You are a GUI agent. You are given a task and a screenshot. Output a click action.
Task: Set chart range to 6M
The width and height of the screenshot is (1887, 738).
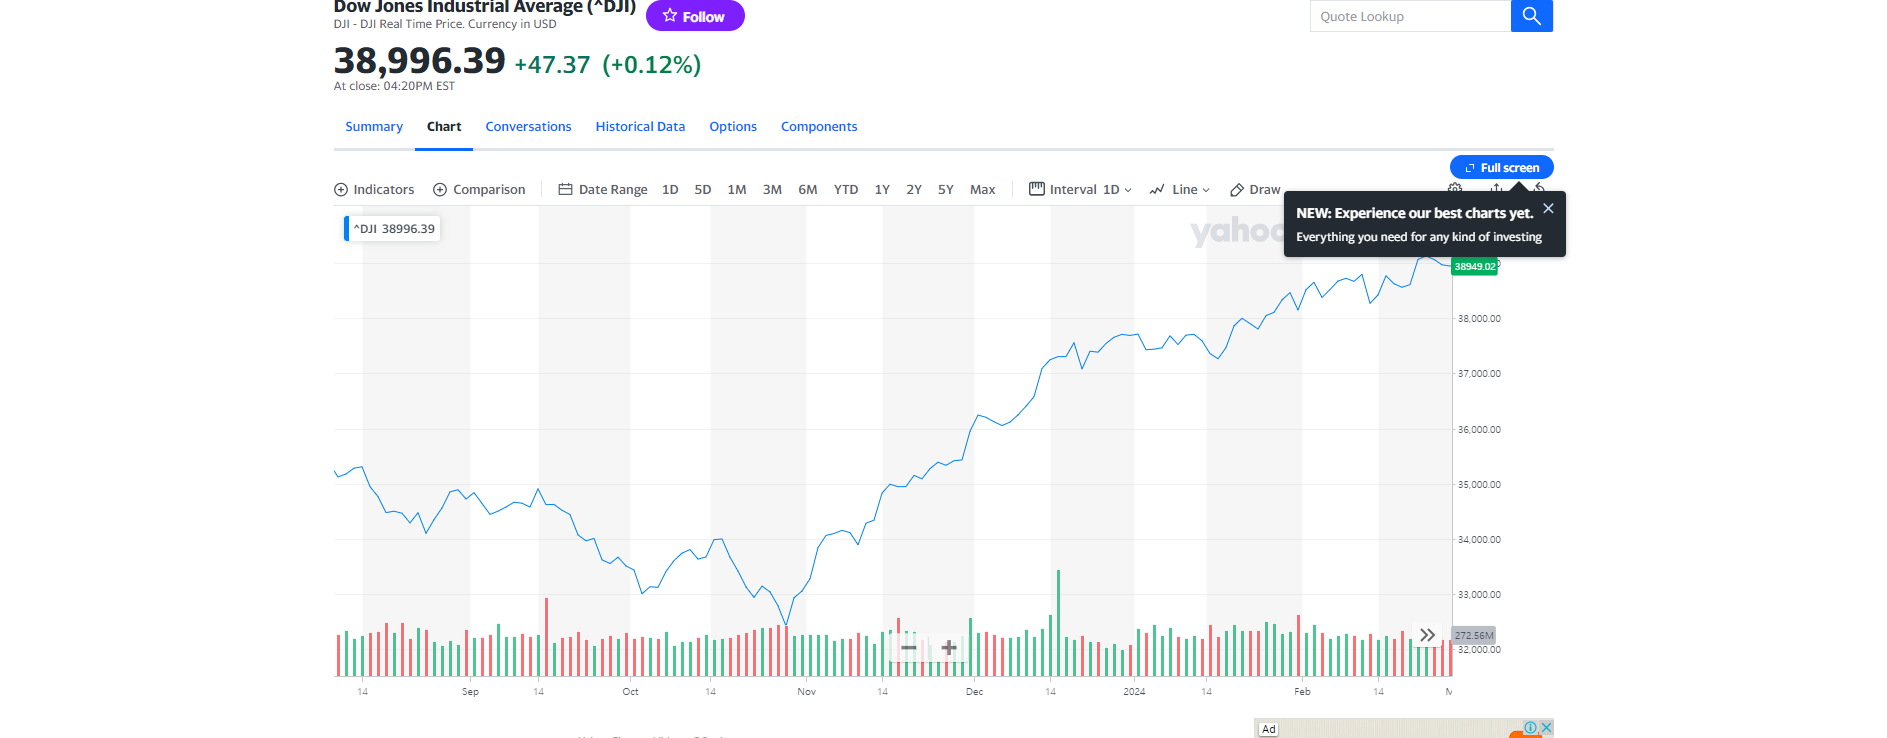(x=808, y=190)
